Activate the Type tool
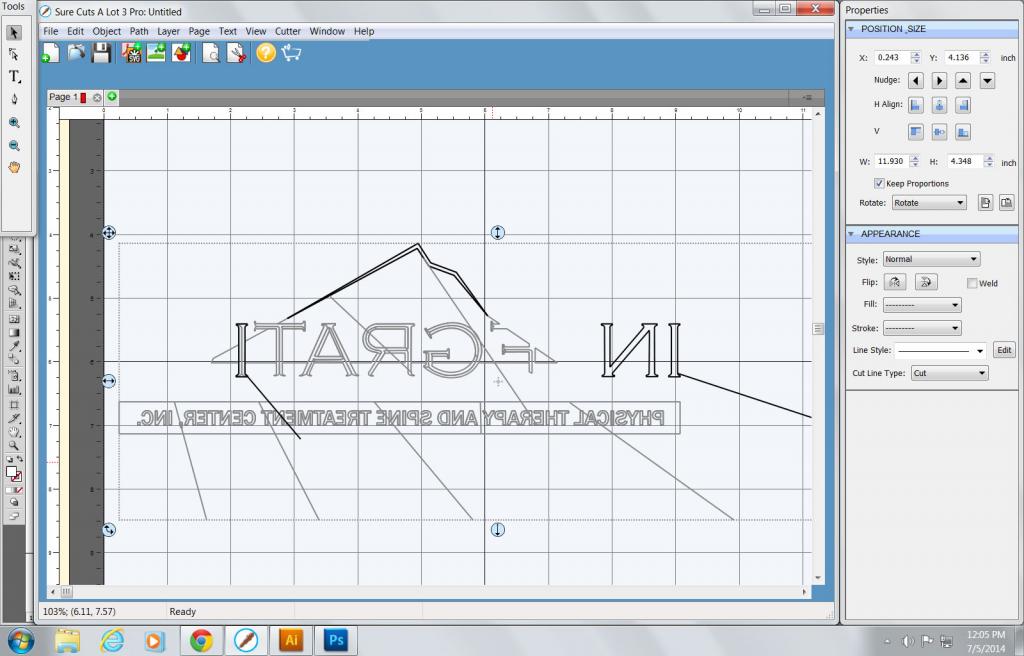 click(x=14, y=76)
